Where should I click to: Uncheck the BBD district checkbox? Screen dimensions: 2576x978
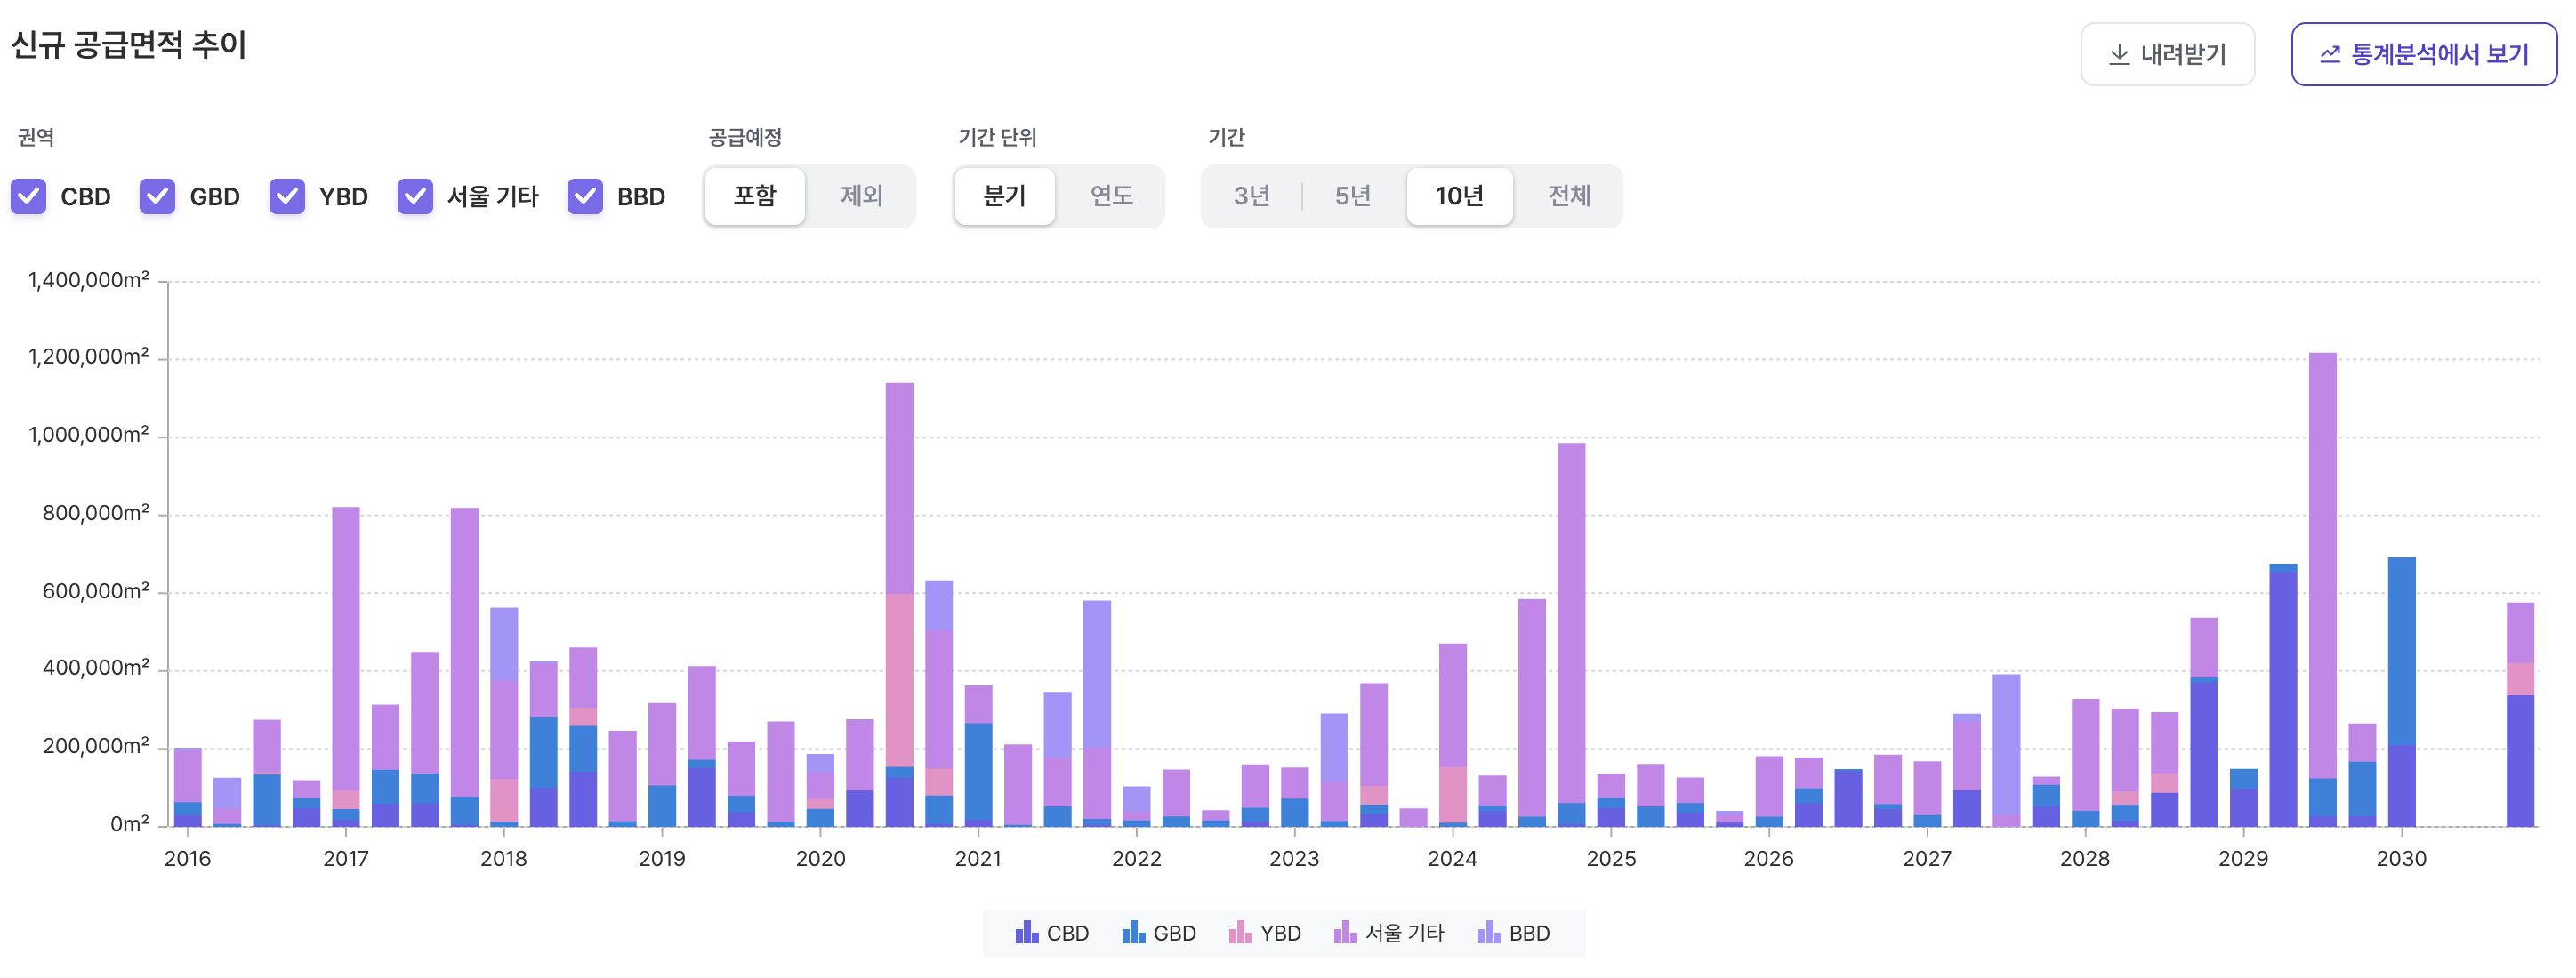tap(585, 196)
